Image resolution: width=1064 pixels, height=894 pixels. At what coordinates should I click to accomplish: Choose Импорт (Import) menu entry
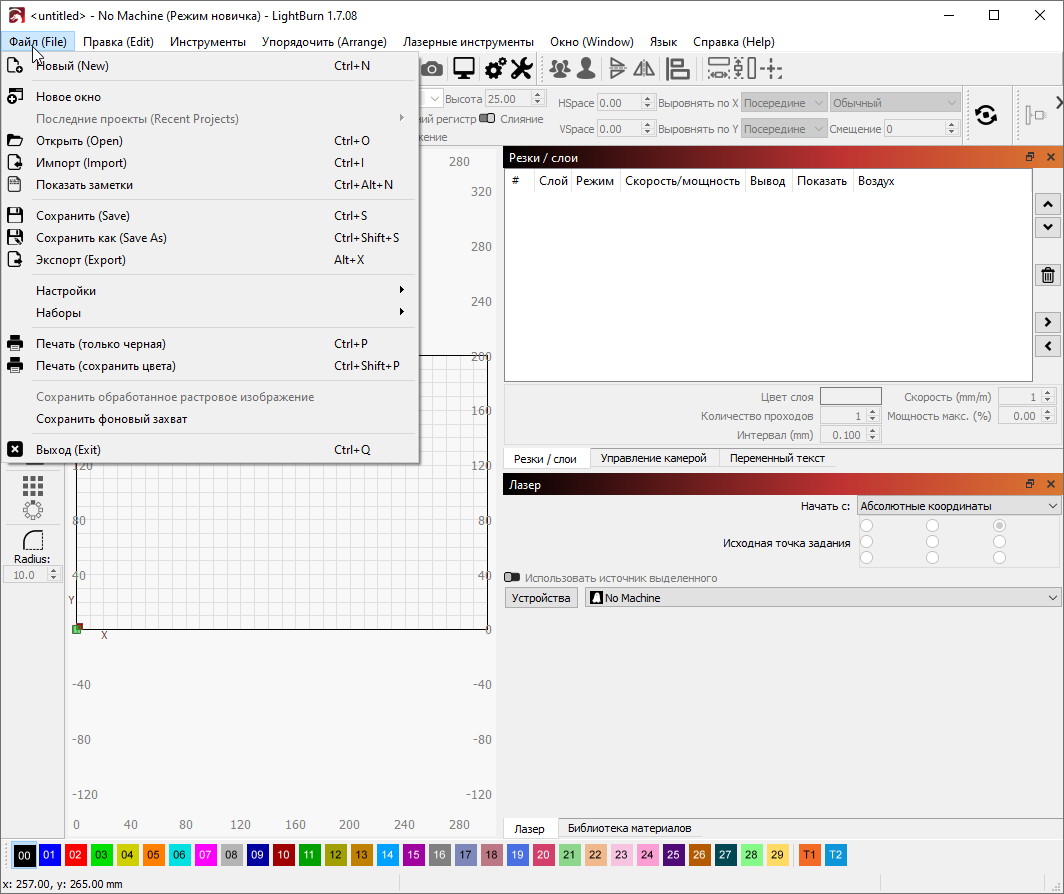tap(210, 163)
